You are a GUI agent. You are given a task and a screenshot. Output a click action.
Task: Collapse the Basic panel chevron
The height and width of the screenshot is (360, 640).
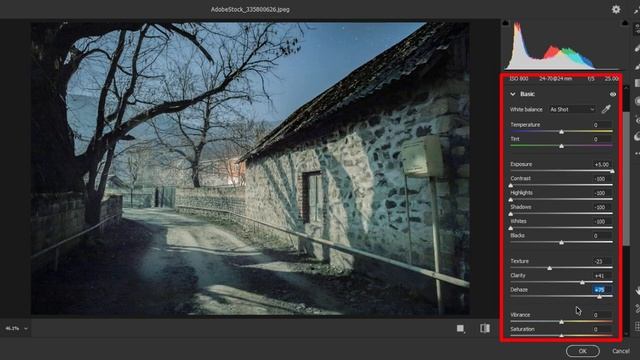(513, 94)
